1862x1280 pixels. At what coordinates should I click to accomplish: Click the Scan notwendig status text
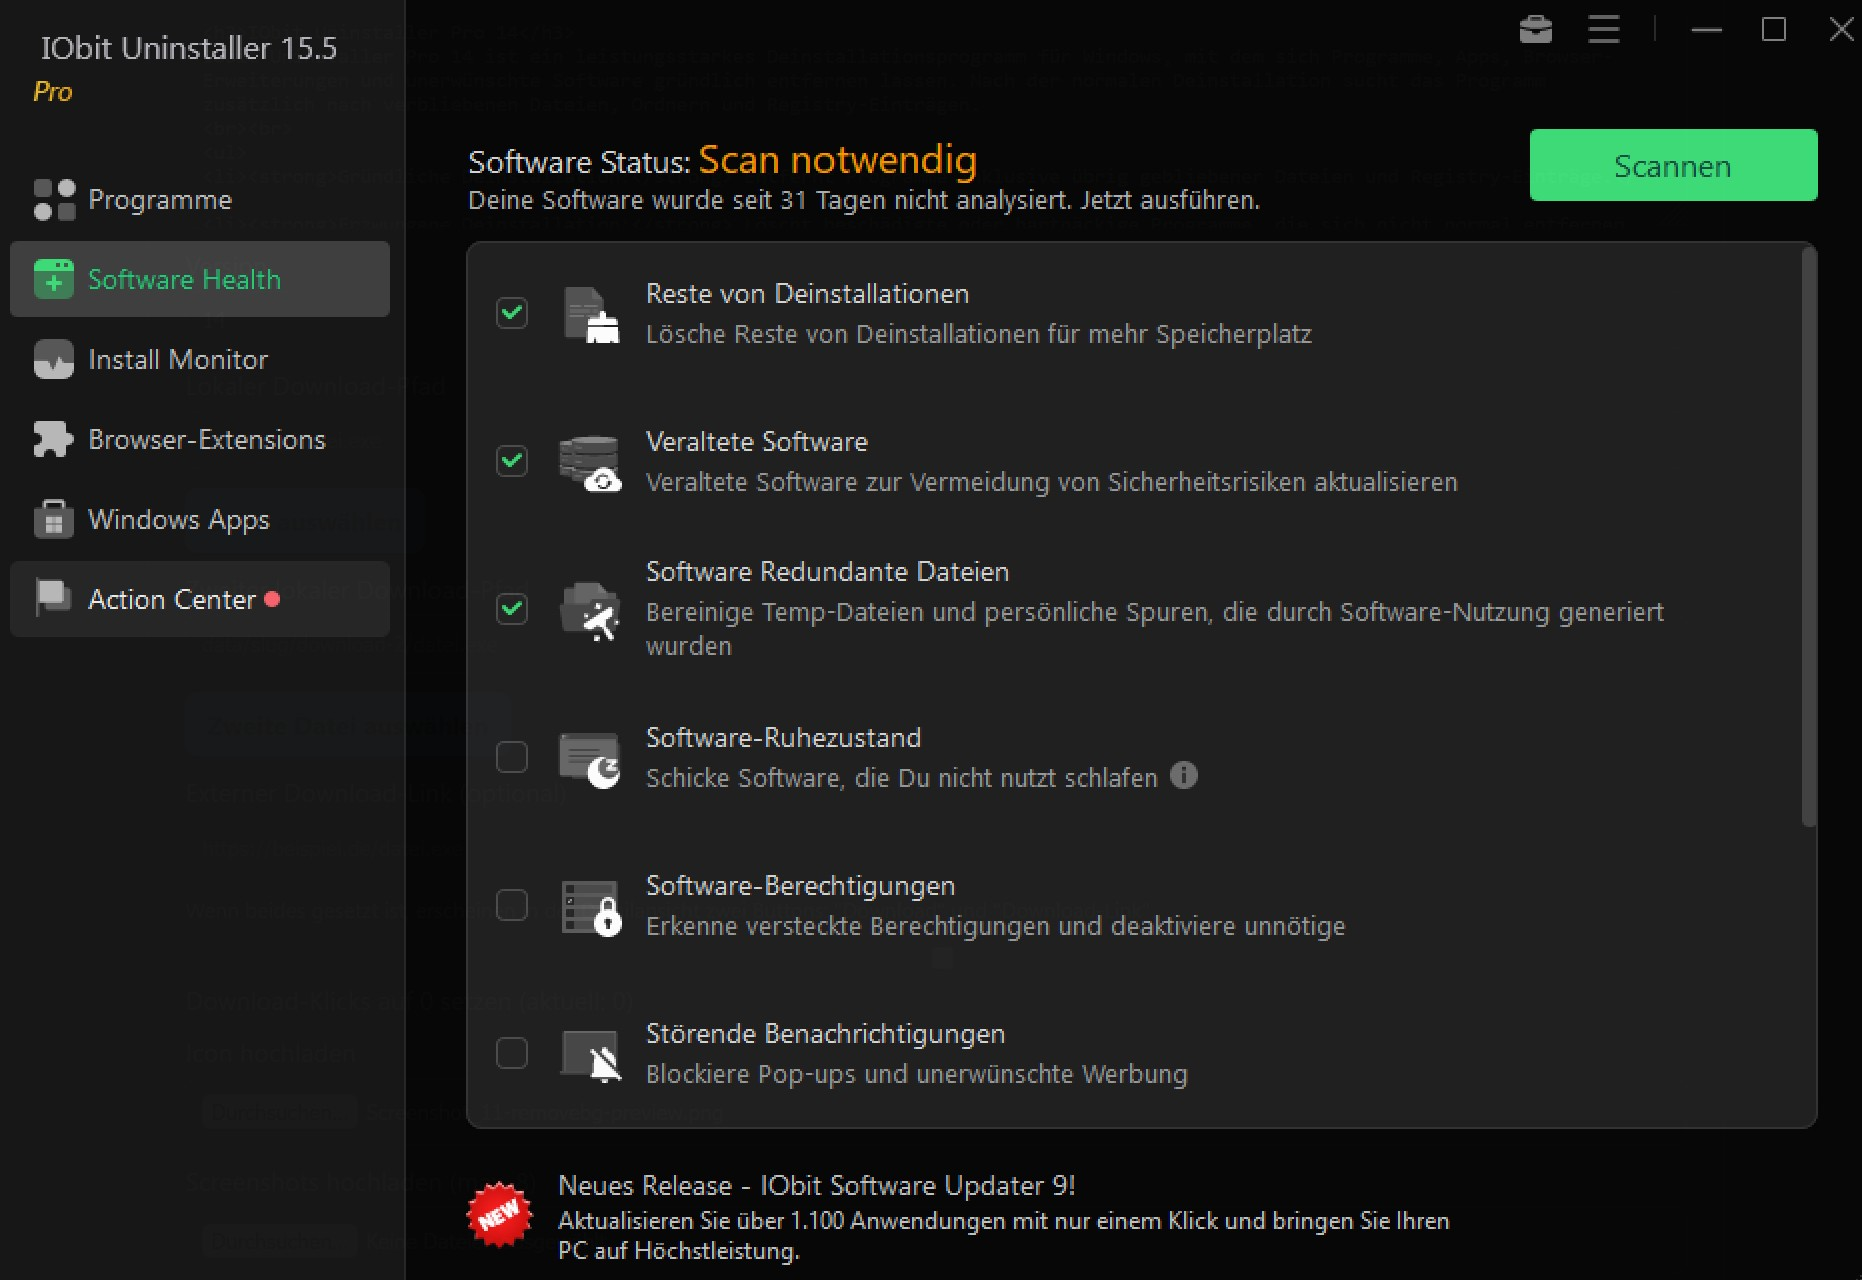(x=837, y=160)
